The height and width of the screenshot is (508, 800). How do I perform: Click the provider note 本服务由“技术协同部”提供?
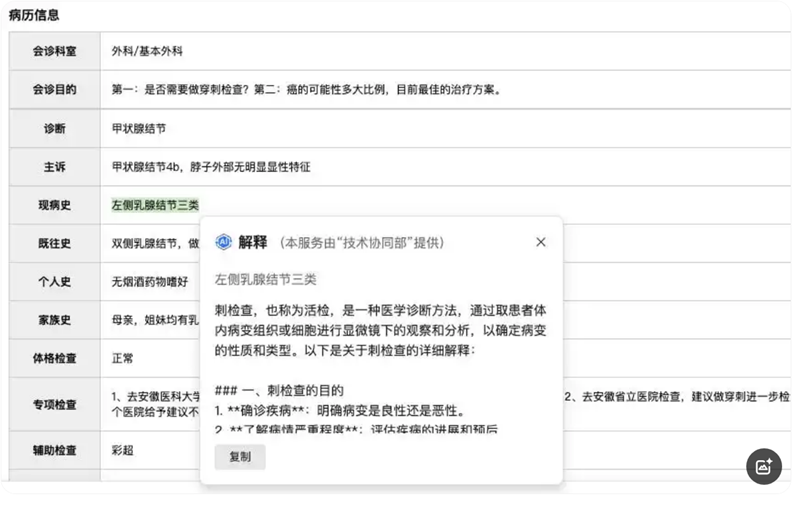362,243
